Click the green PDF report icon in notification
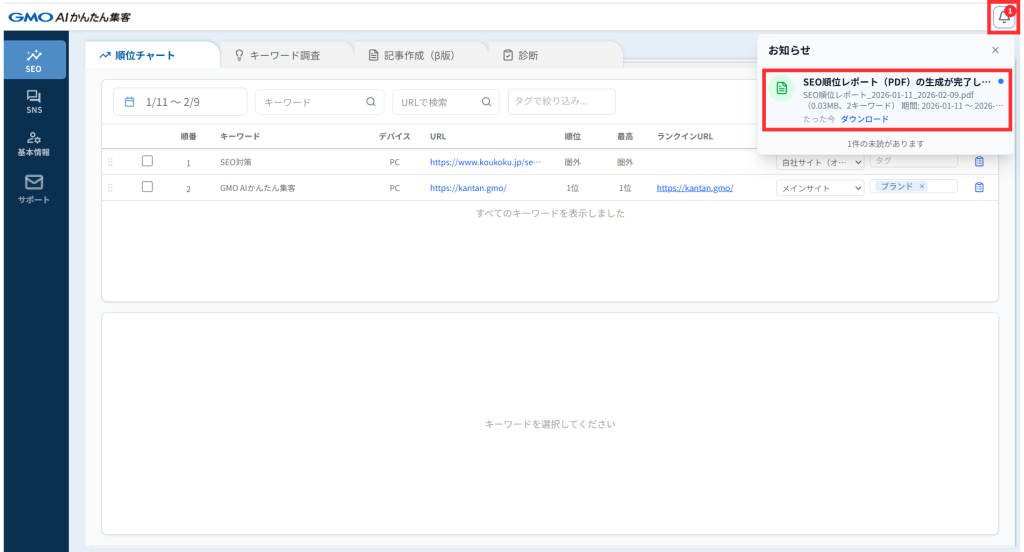The height and width of the screenshot is (552, 1024). pyautogui.click(x=784, y=89)
